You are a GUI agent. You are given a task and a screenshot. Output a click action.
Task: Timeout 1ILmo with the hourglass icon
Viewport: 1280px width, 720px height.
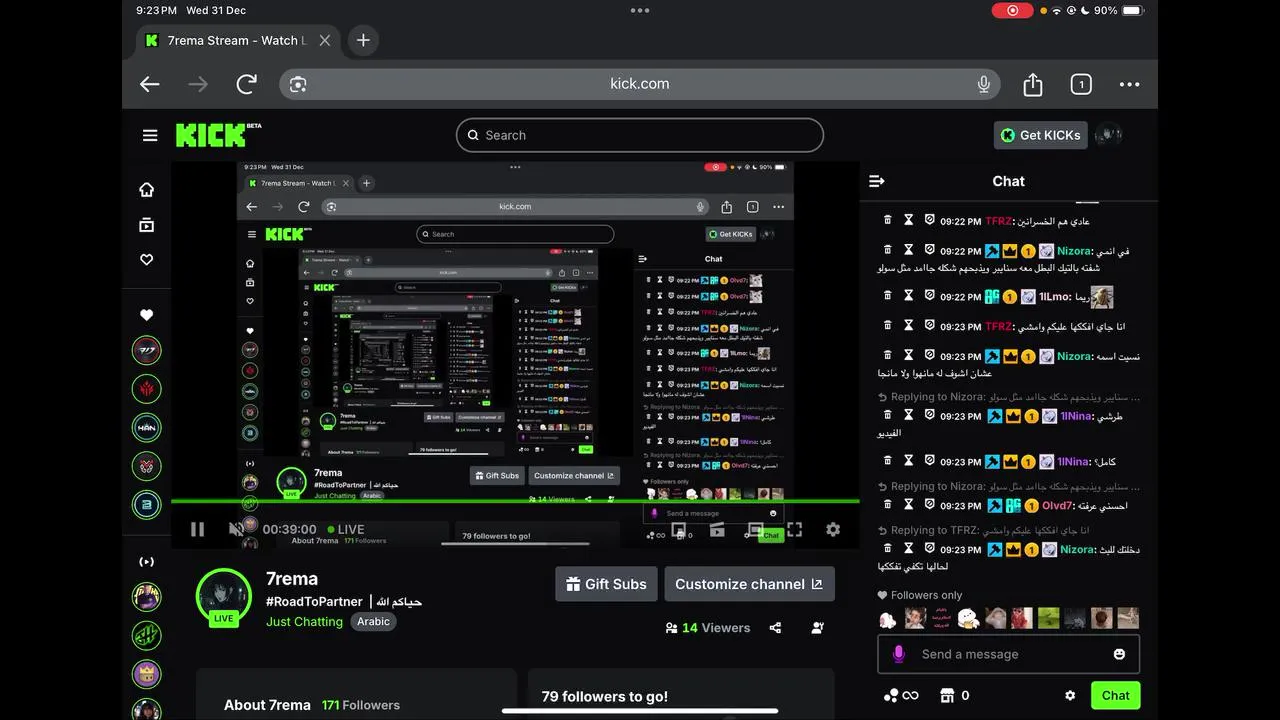[x=909, y=296]
